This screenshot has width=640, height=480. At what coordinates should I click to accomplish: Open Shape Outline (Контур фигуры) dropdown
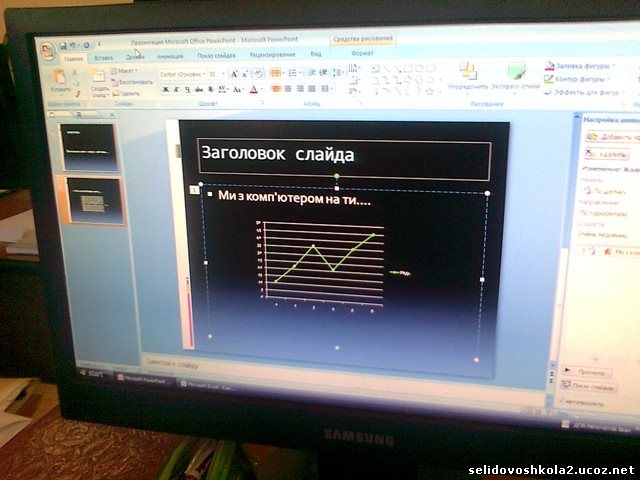coord(577,79)
